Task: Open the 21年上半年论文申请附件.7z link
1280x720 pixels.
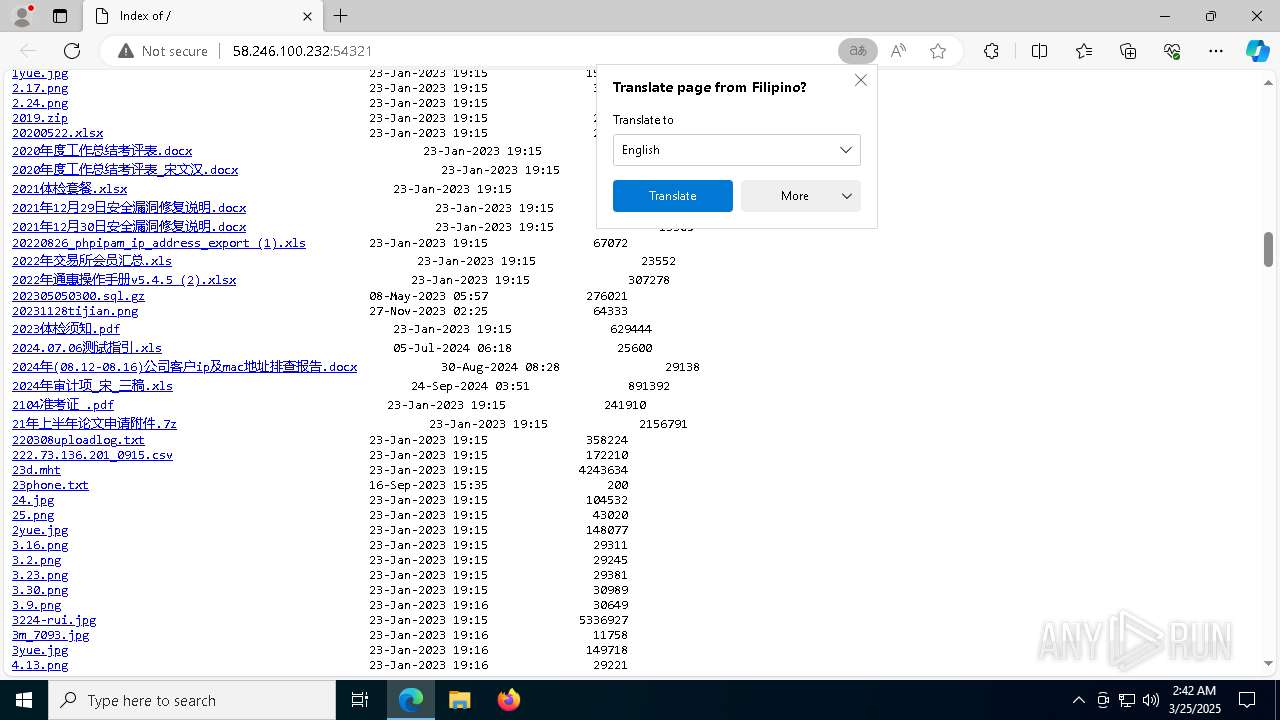Action: [x=94, y=424]
